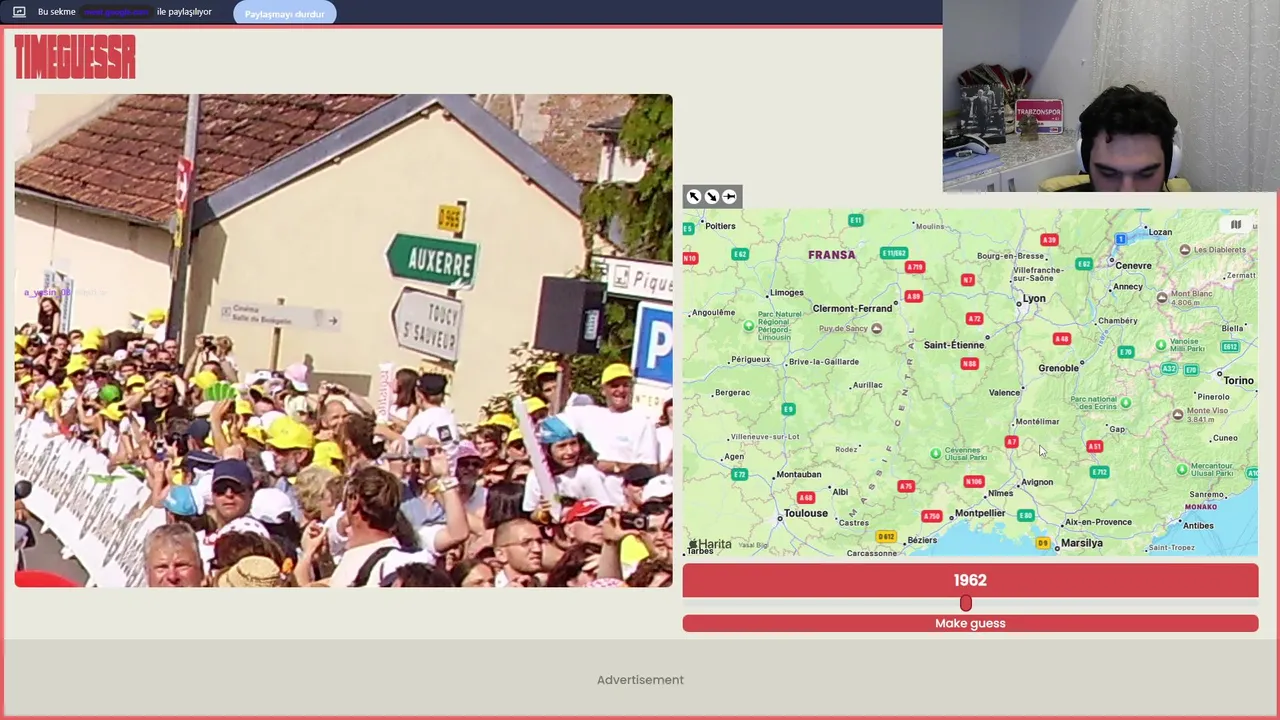Click the 'Yasal Bilgi' map link
Viewport: 1280px width, 720px height.
pos(753,545)
